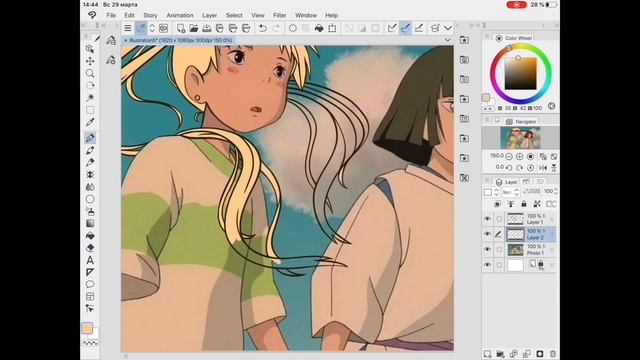Screen dimensions: 640x360
Task: Toggle visibility of Layer 1
Action: click(x=487, y=219)
